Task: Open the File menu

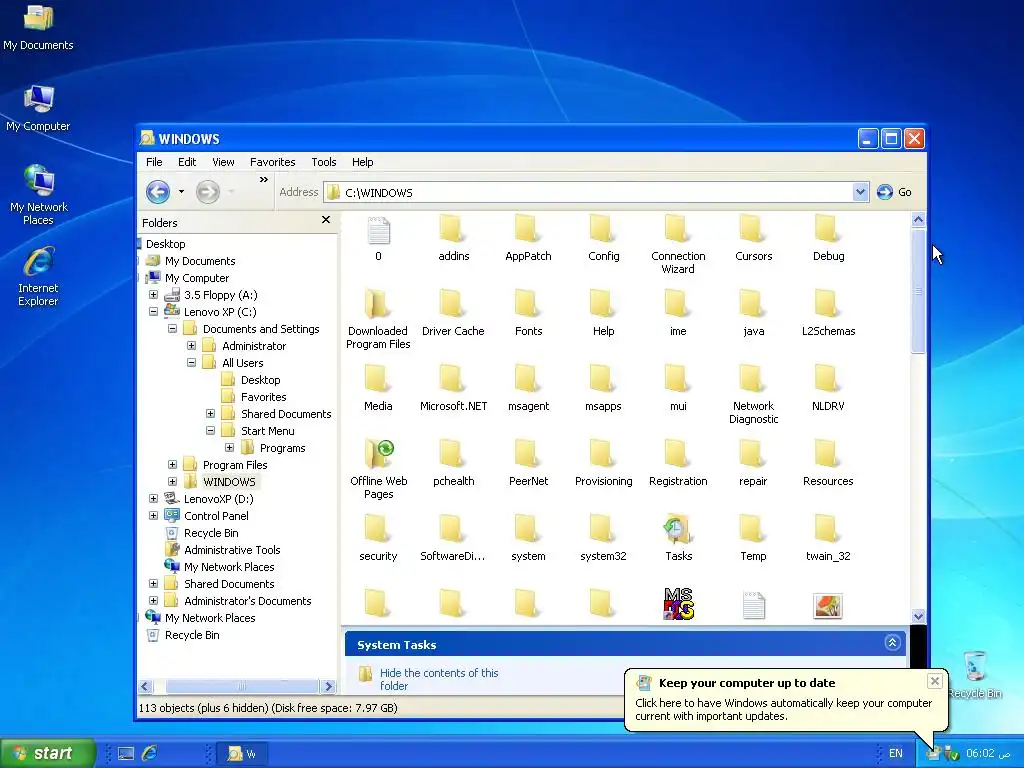Action: 154,162
